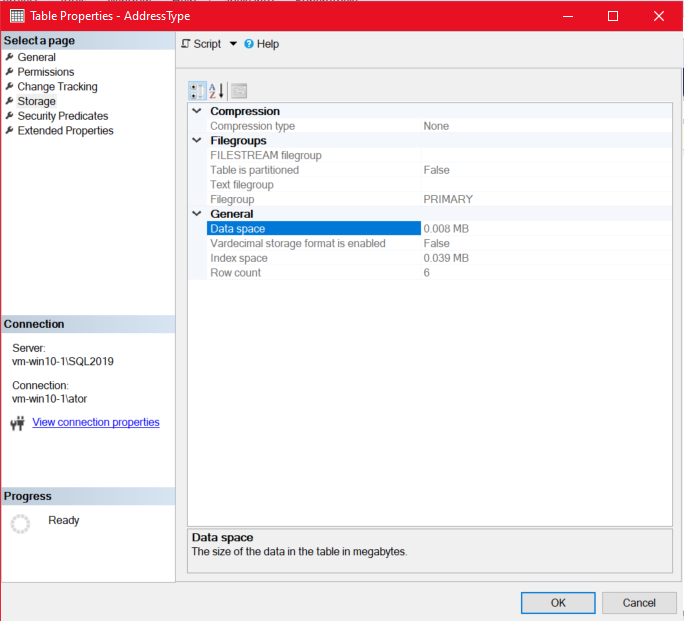Viewport: 684px width, 621px height.
Task: Click the Data space description text
Action: click(x=299, y=551)
